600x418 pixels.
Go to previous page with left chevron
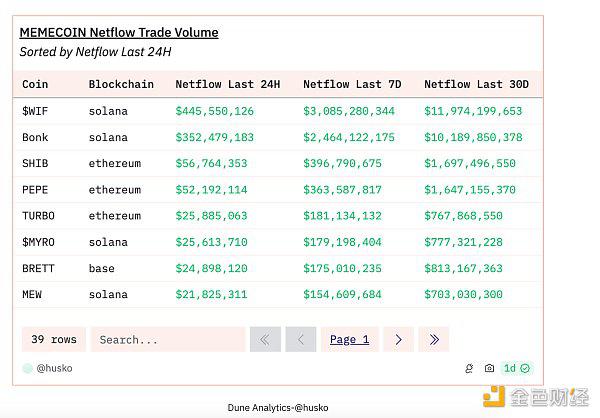(301, 339)
